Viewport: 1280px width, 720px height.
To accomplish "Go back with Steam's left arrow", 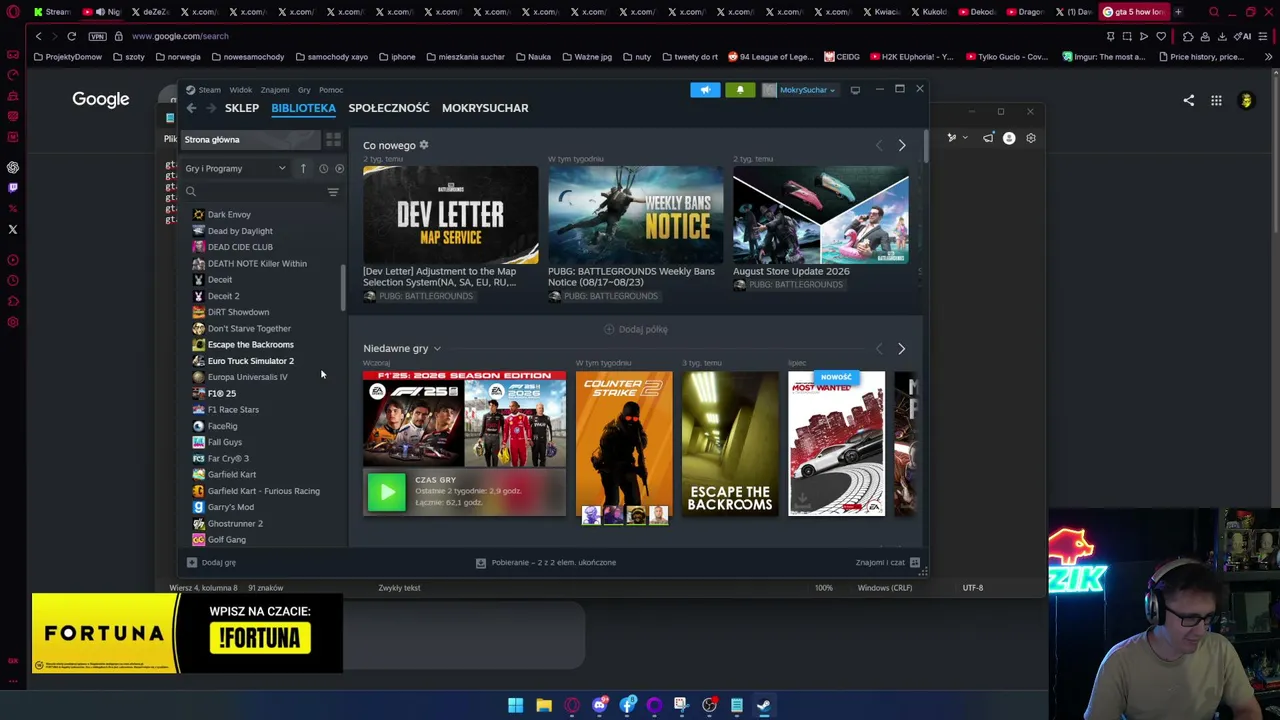I will coord(191,108).
